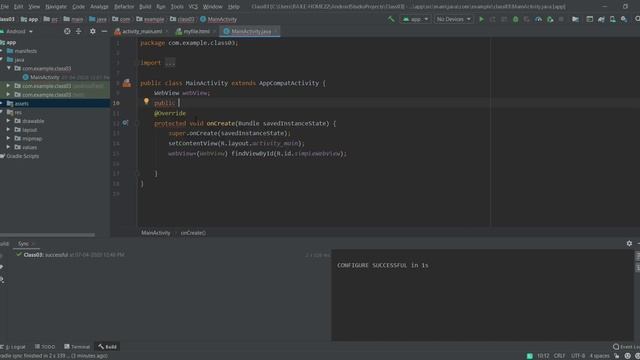
Task: Open the Refactor menu
Action: (x=124, y=7)
